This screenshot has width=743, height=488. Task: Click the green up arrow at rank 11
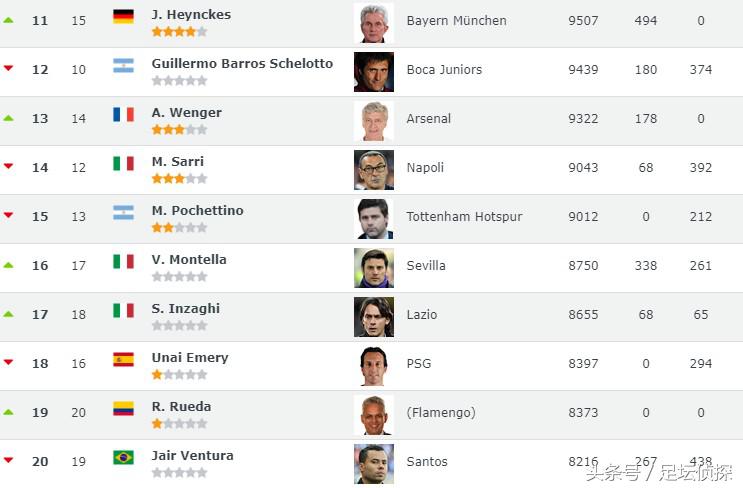coord(9,20)
